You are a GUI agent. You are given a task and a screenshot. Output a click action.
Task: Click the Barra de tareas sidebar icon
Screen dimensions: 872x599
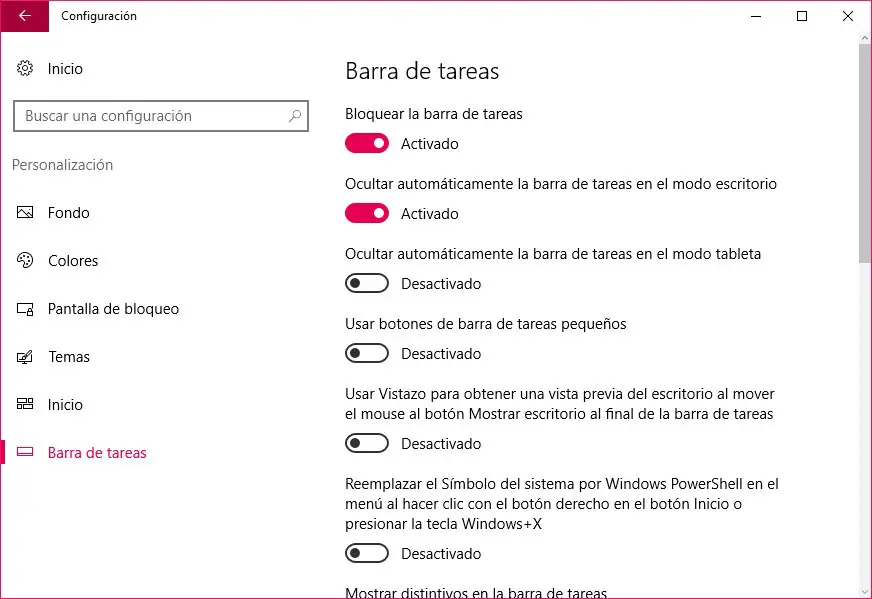26,453
